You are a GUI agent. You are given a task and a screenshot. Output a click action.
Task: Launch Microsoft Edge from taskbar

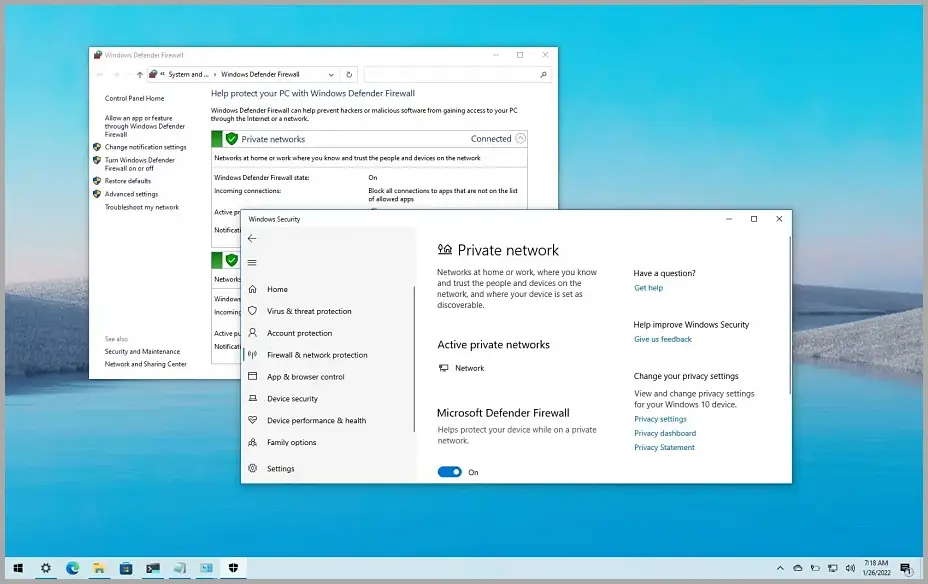pyautogui.click(x=73, y=569)
